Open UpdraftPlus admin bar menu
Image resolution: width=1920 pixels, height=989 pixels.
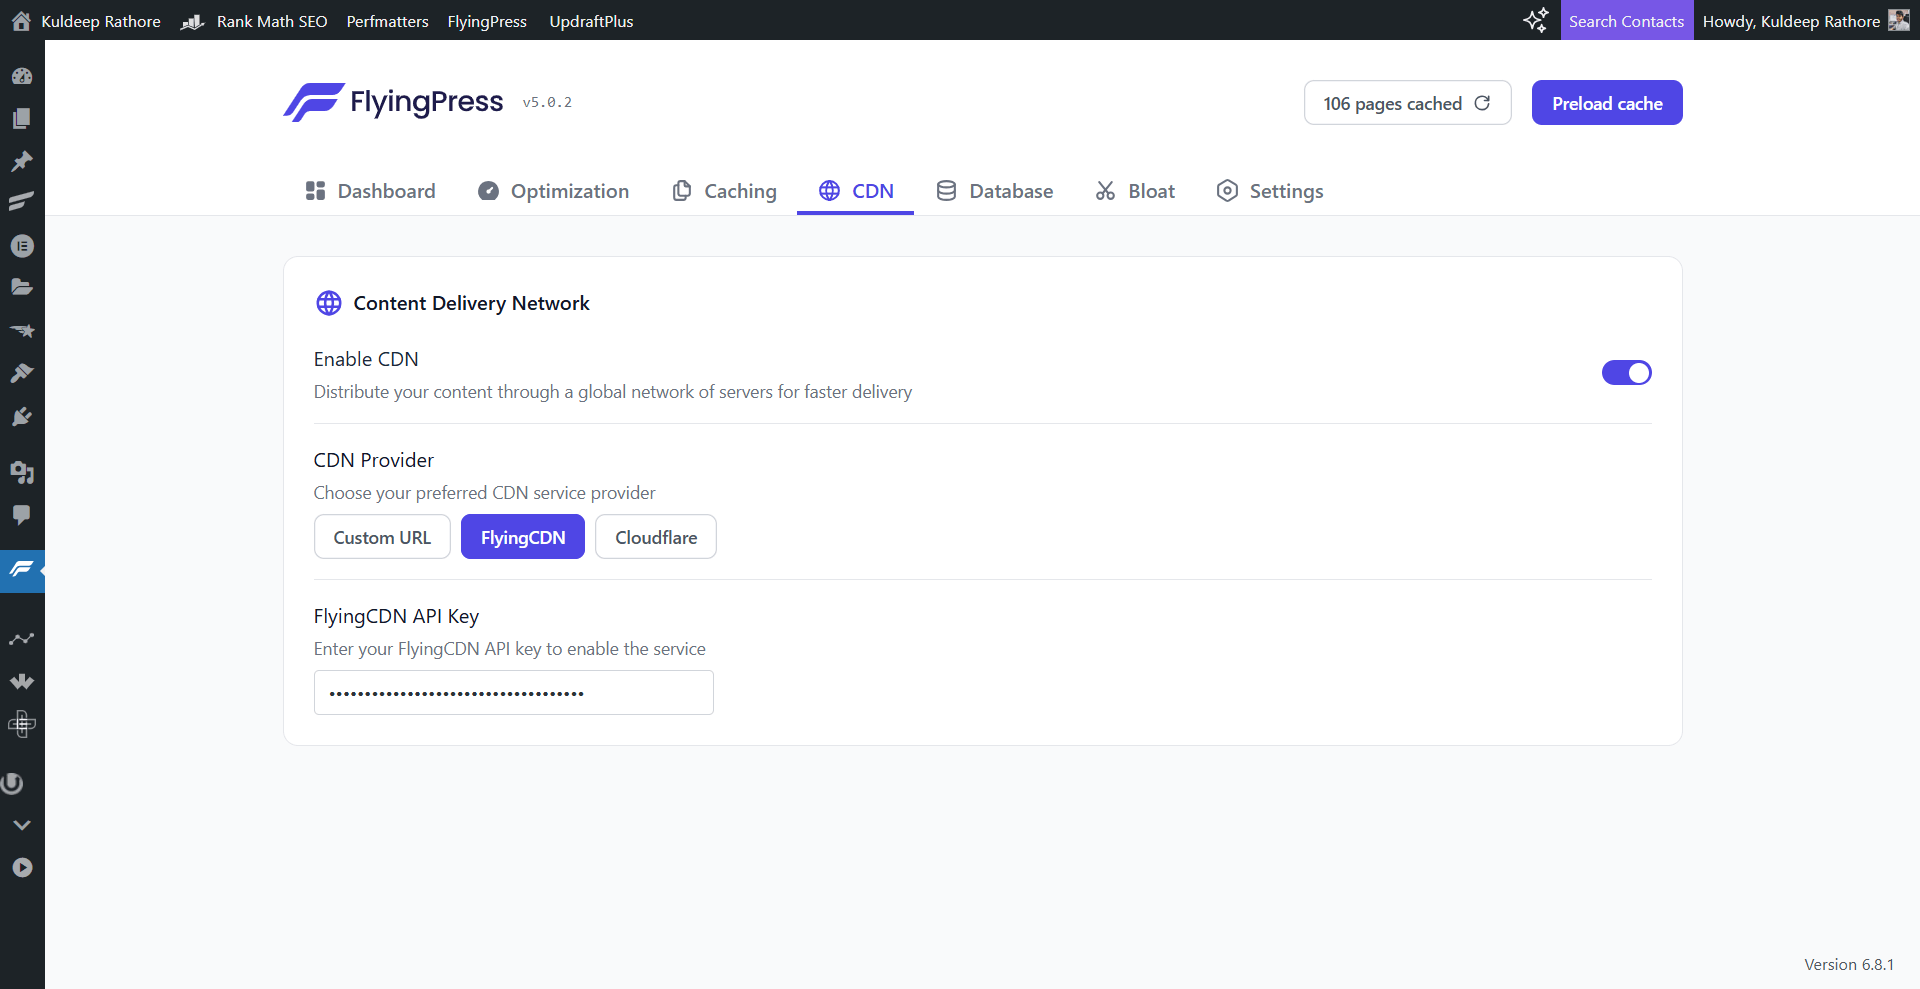pos(591,21)
